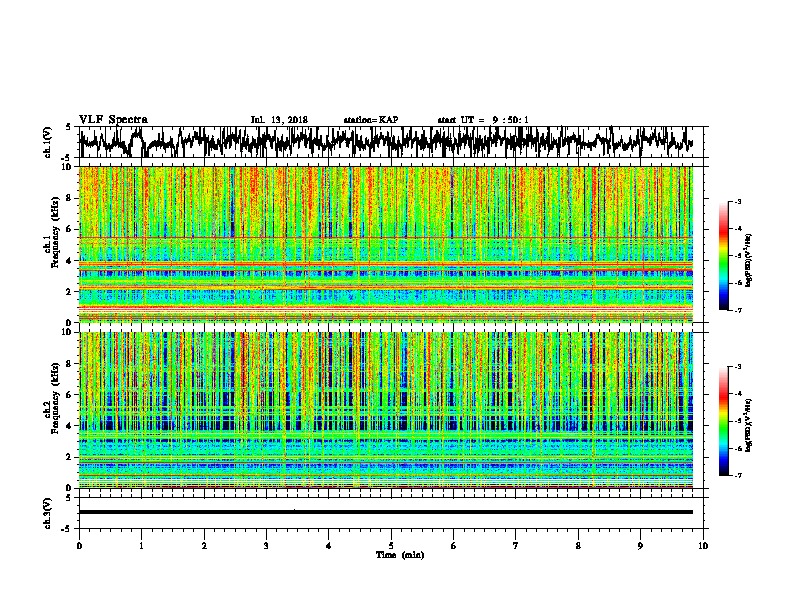Click the "-7" label on ch.1 color bar
This screenshot has width=792, height=612.
click(x=738, y=310)
